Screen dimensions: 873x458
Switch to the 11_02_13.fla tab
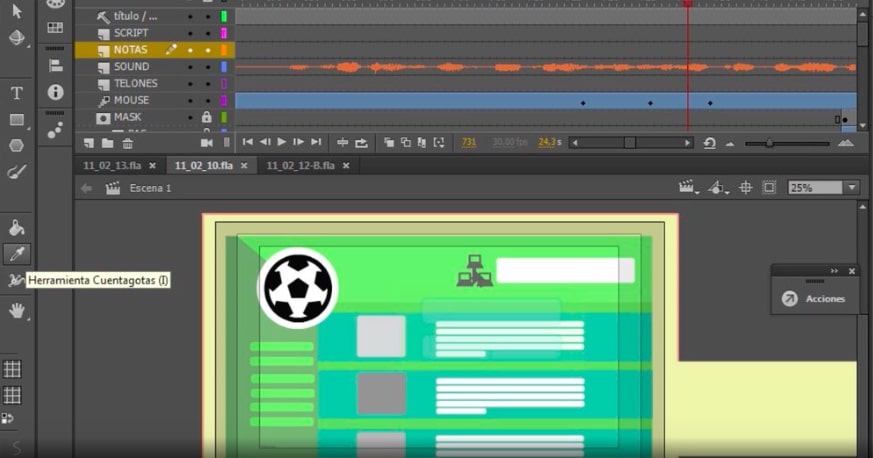112,165
